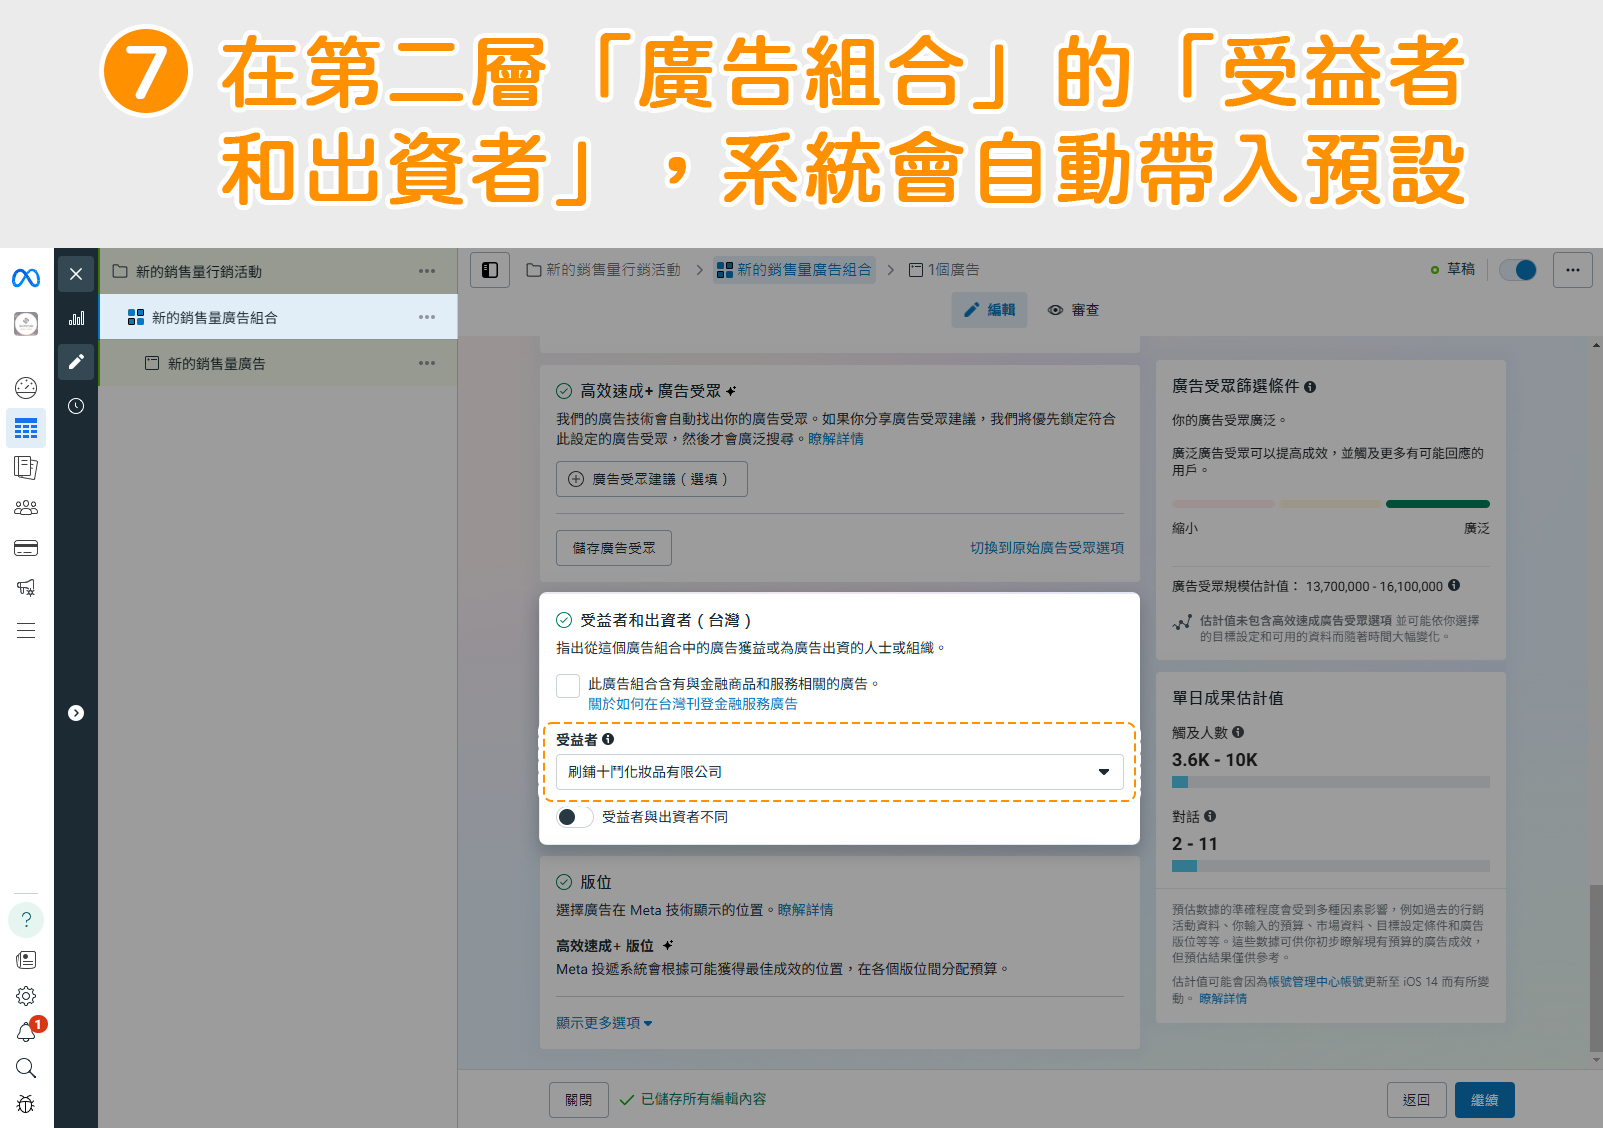Open options for 新的銷售量廣告 row
Viewport: 1603px width, 1128px height.
427,363
